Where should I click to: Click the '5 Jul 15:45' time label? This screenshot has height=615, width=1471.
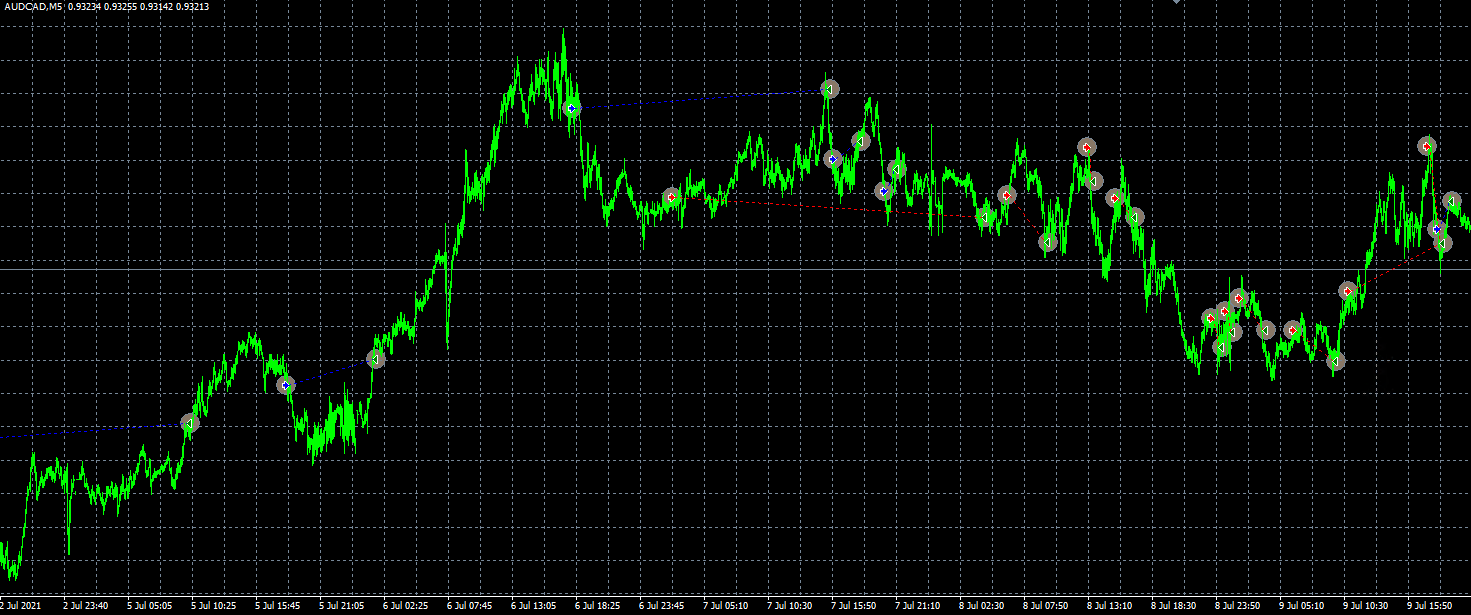(277, 605)
